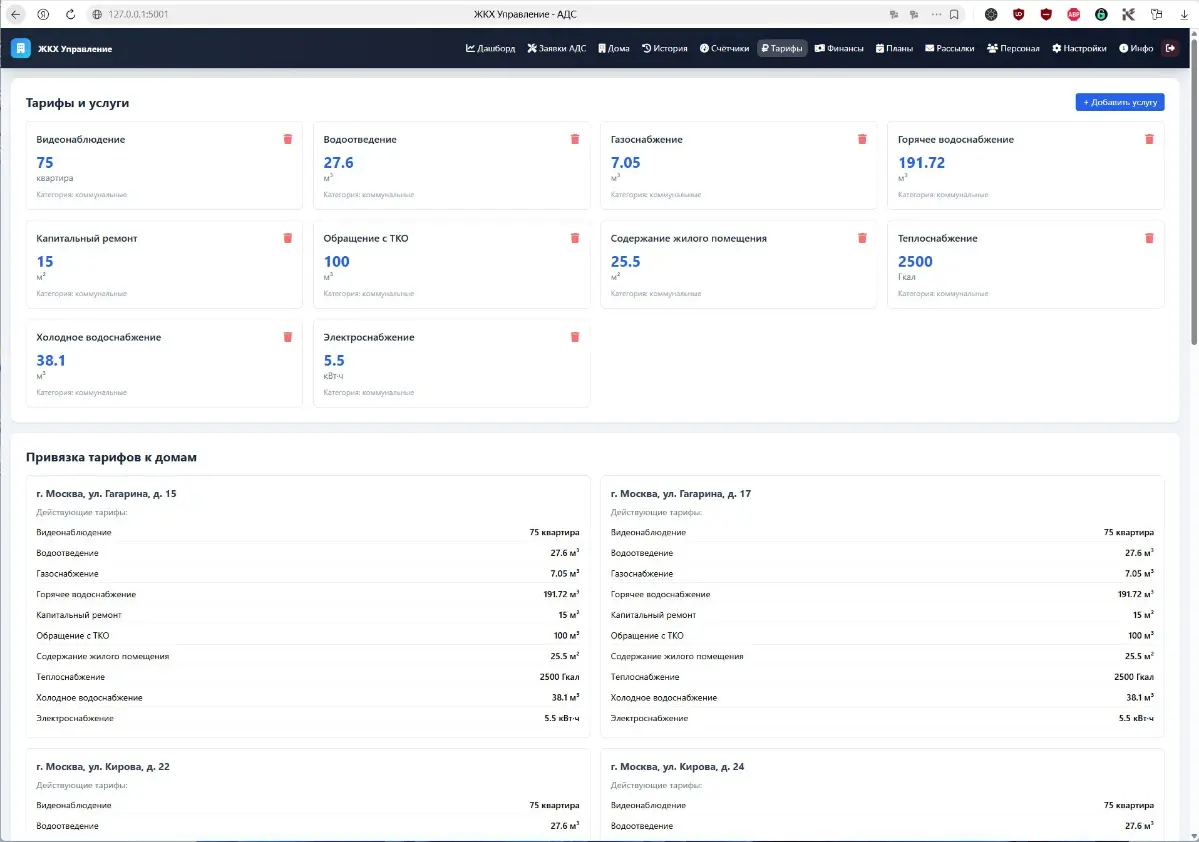Open Настройки in the navbar
Image resolution: width=1199 pixels, height=842 pixels.
[1079, 48]
